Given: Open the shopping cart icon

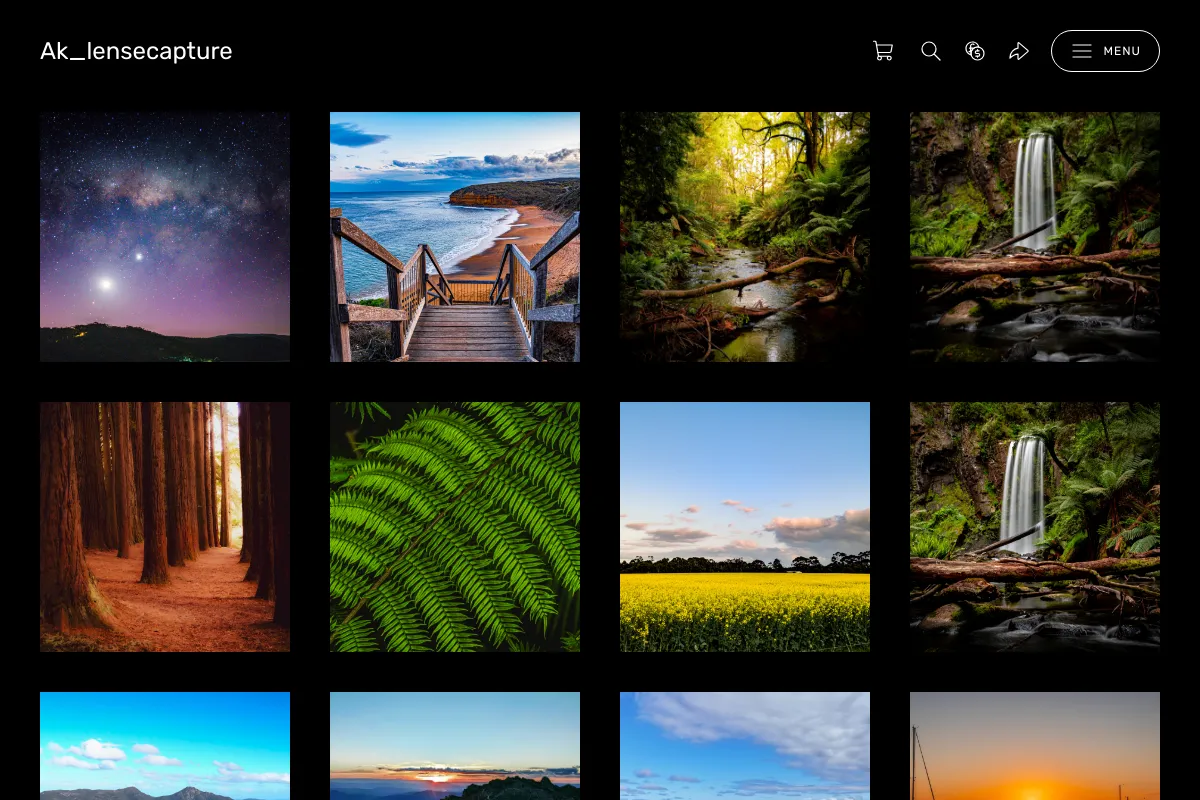Looking at the screenshot, I should click(883, 51).
